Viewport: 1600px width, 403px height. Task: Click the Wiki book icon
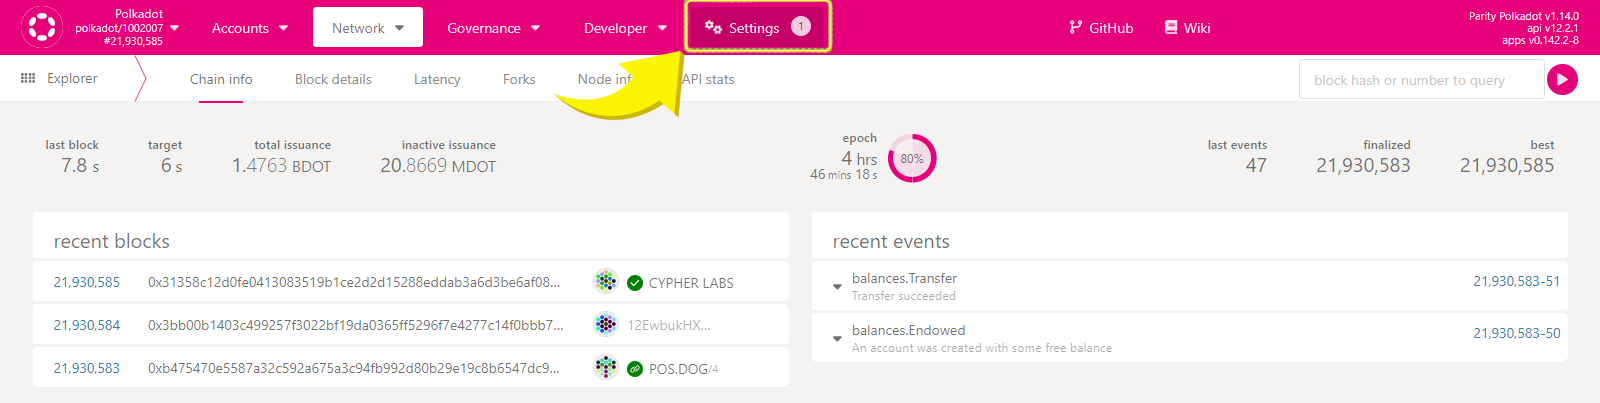[x=1171, y=28]
